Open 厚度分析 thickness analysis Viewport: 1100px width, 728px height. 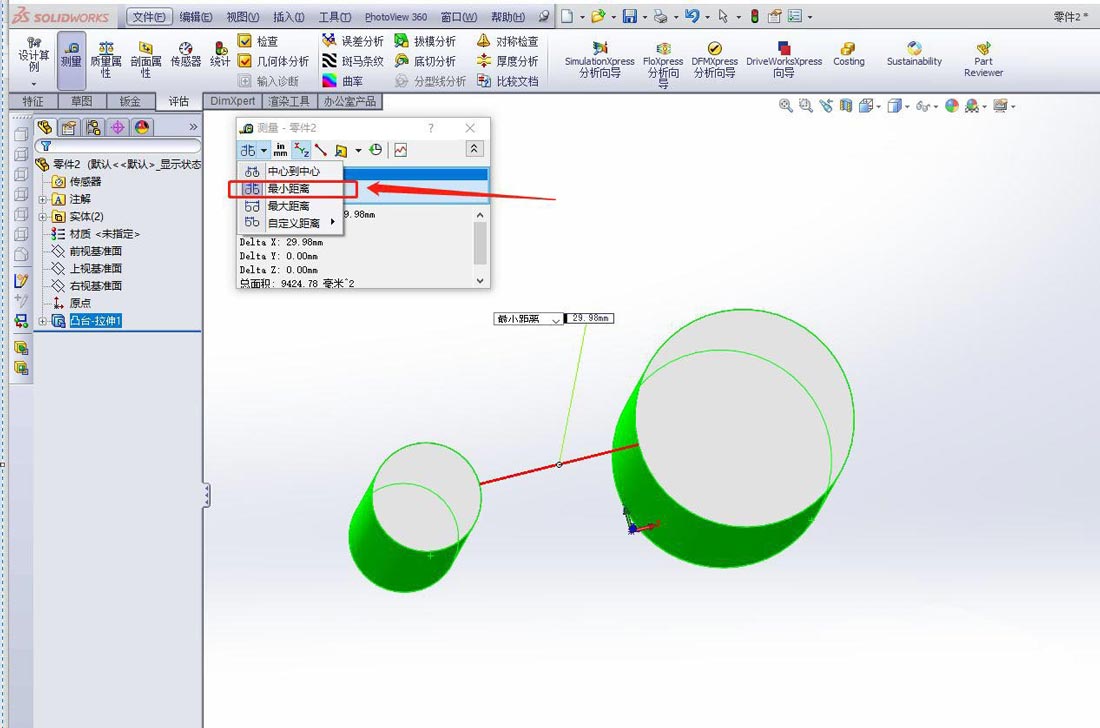coord(507,61)
